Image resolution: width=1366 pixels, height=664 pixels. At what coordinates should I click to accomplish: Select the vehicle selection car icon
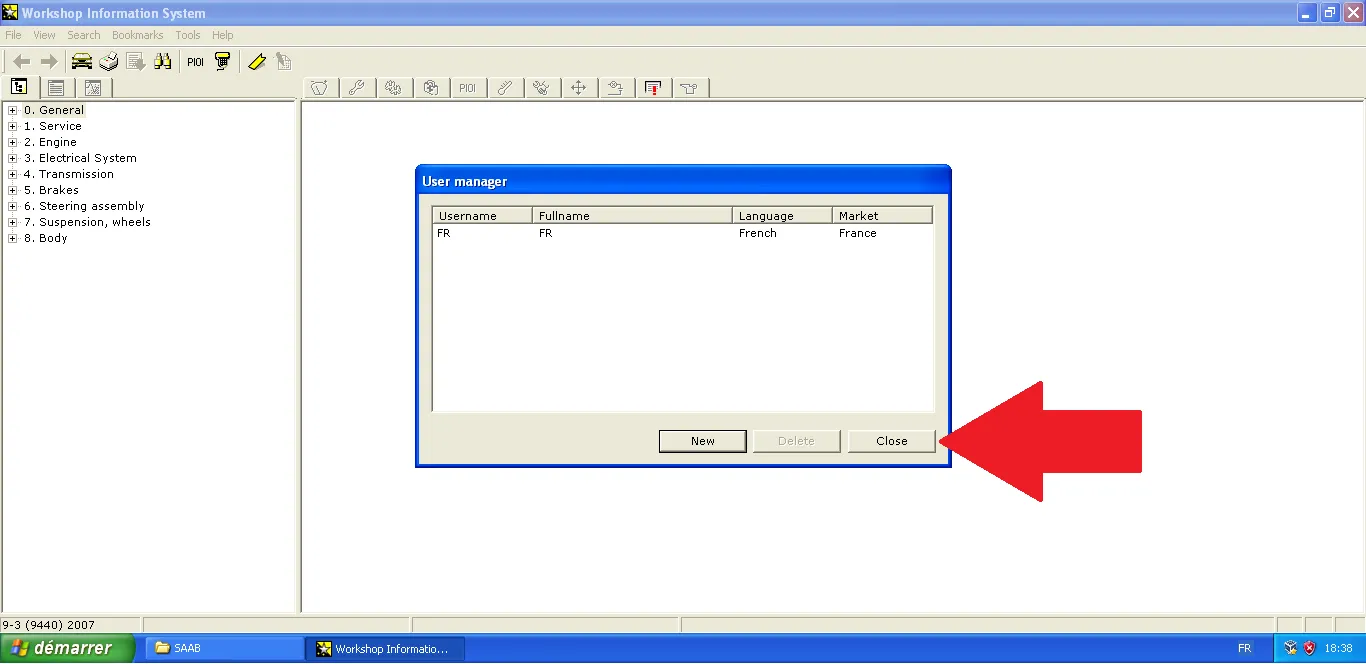click(x=81, y=60)
